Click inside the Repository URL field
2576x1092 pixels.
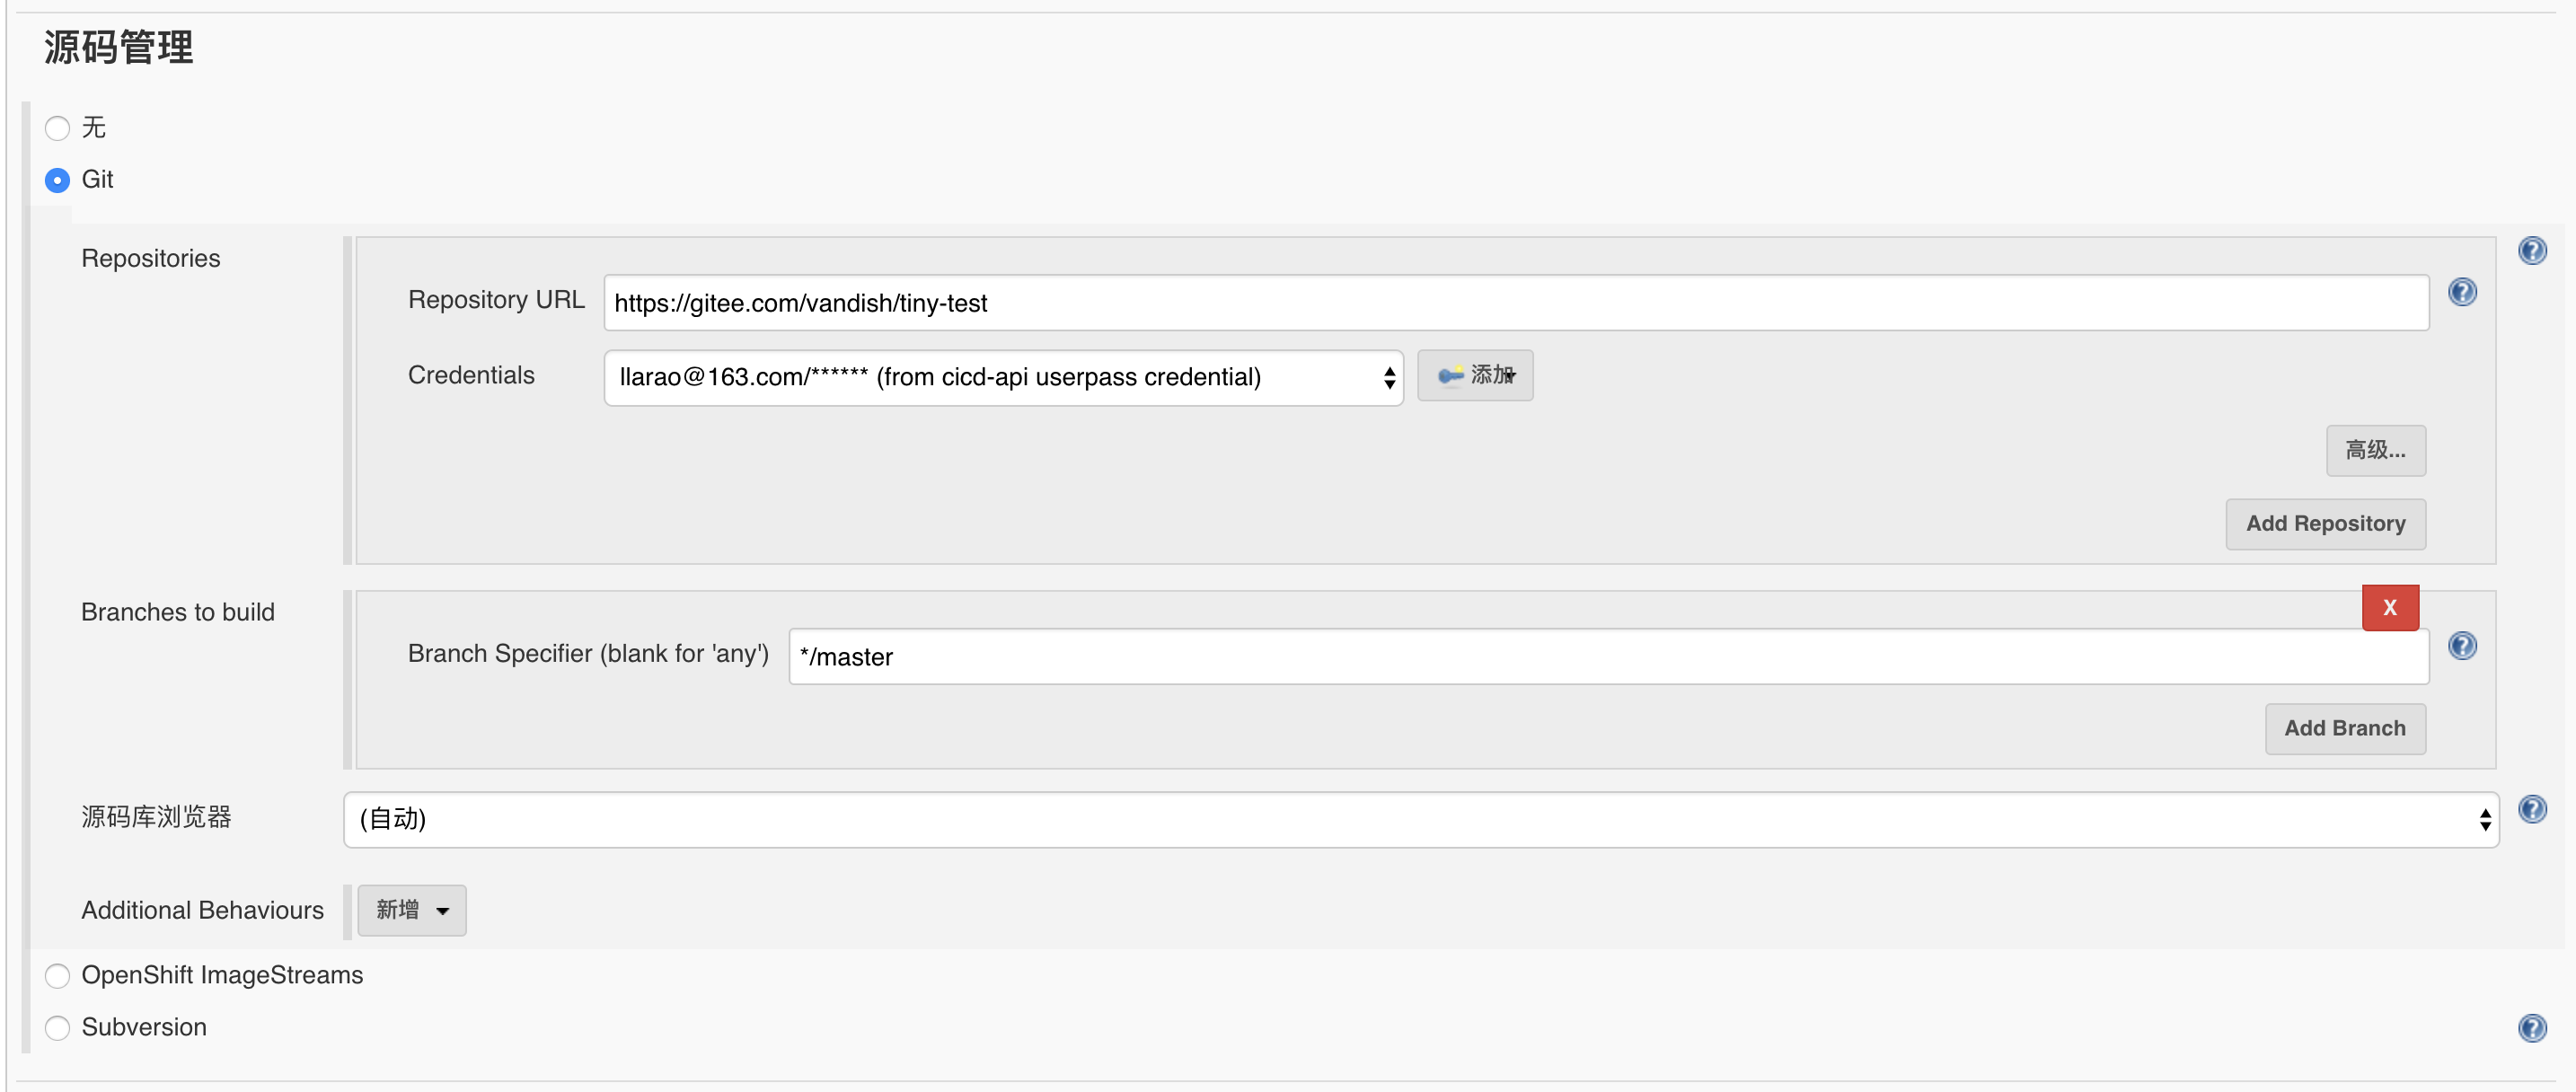coord(1500,303)
